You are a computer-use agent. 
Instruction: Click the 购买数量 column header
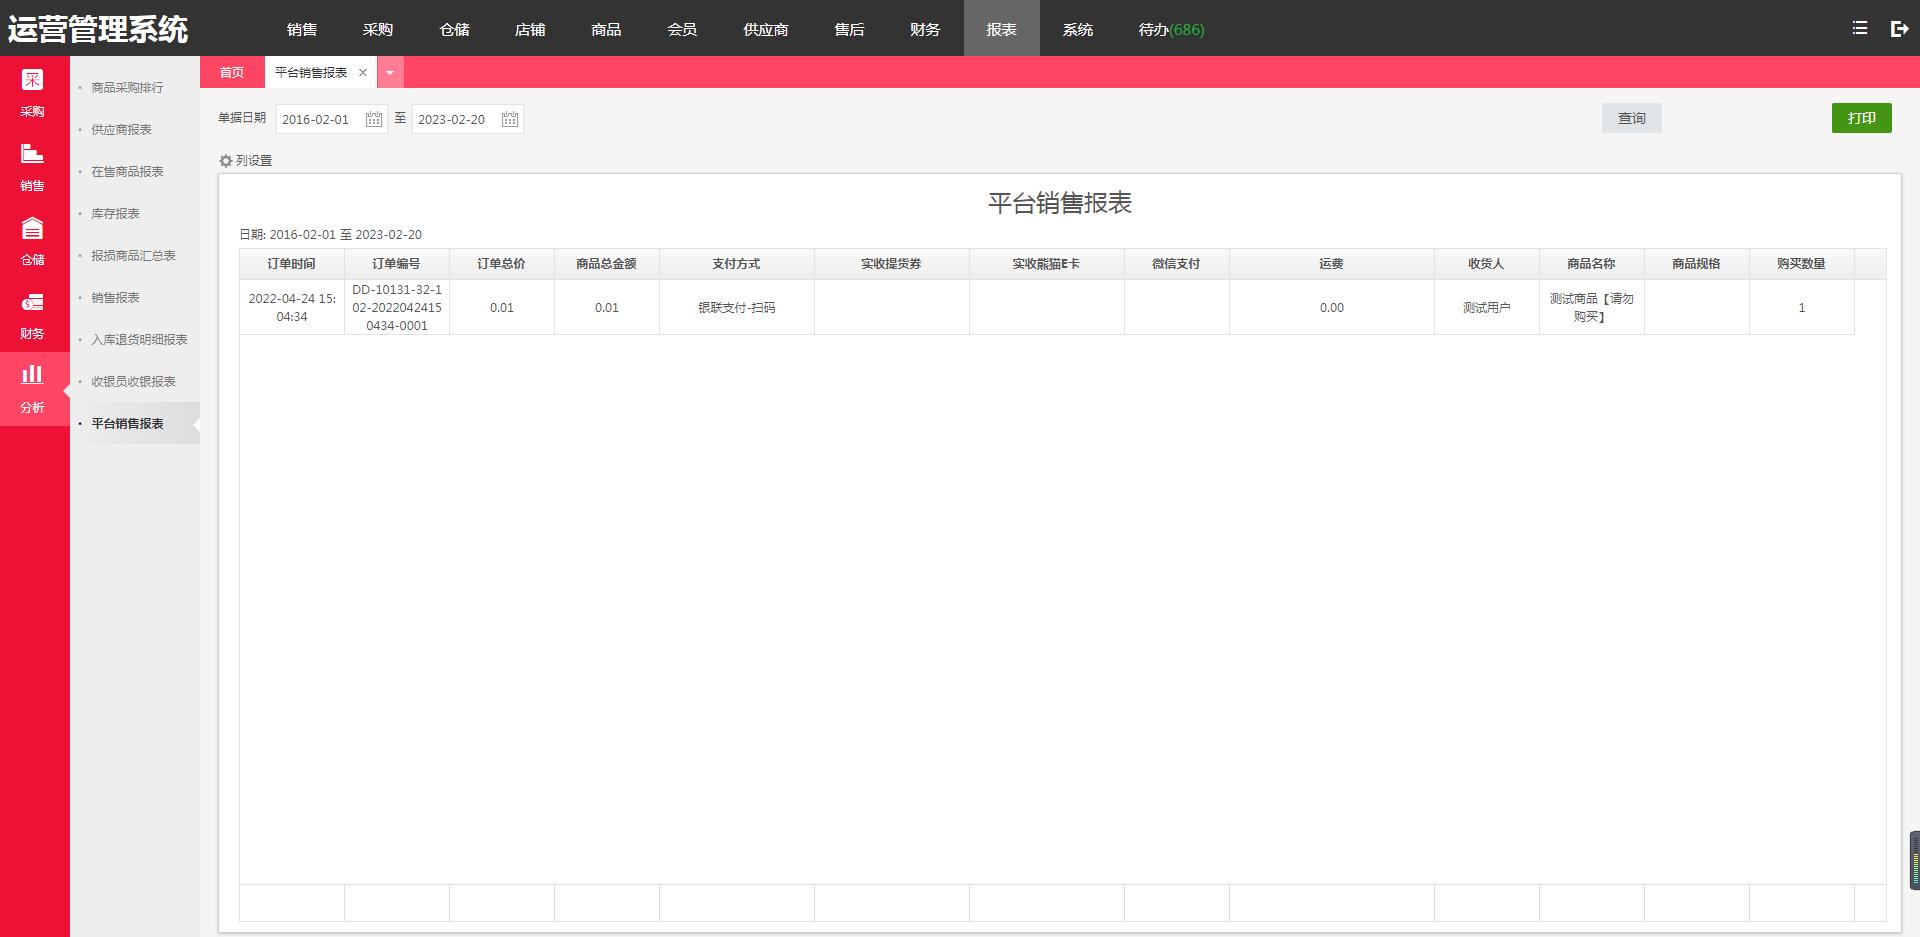click(1802, 264)
